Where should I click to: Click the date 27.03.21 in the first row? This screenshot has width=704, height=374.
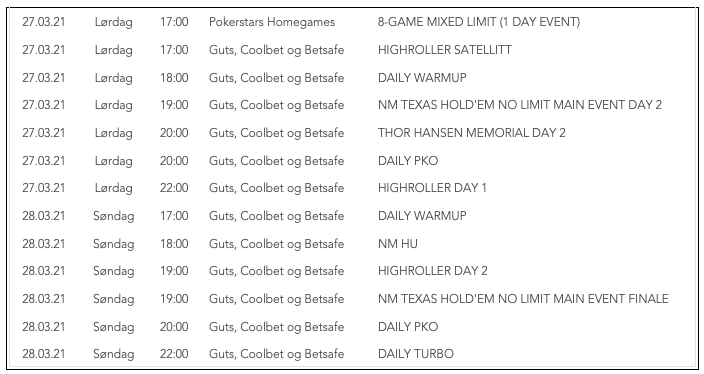[44, 22]
